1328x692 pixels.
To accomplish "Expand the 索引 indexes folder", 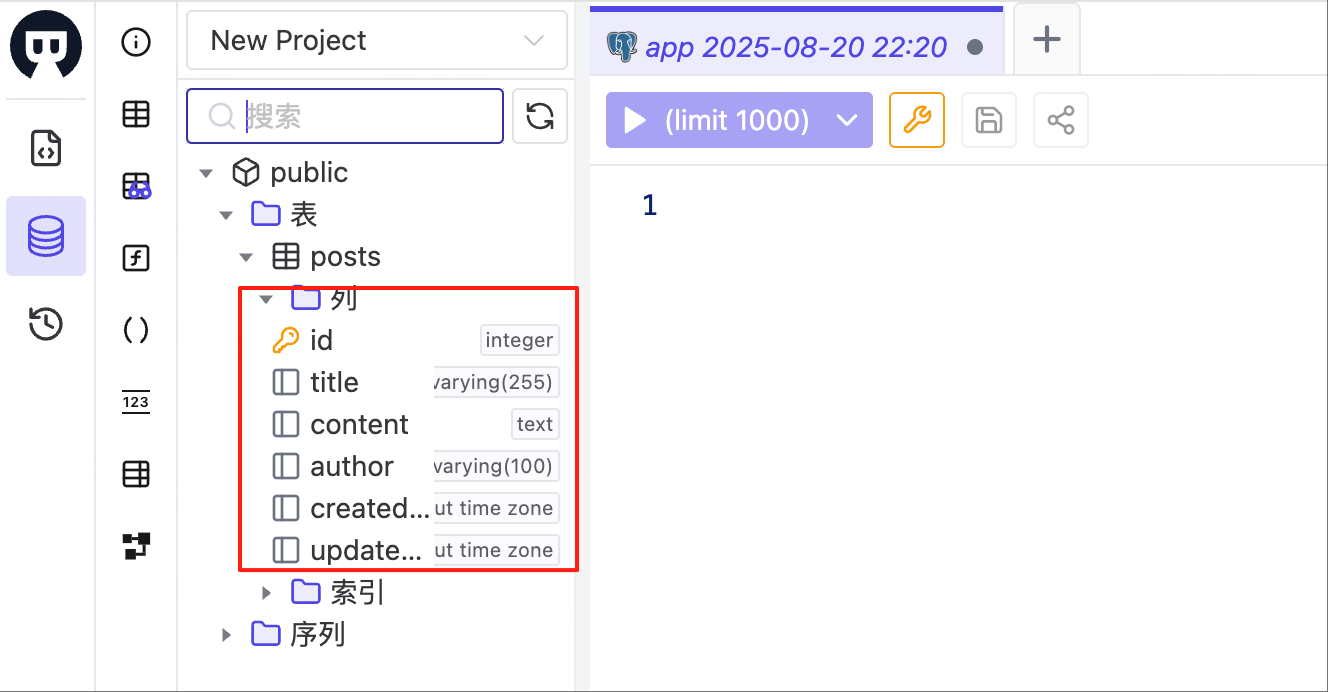I will [x=266, y=593].
